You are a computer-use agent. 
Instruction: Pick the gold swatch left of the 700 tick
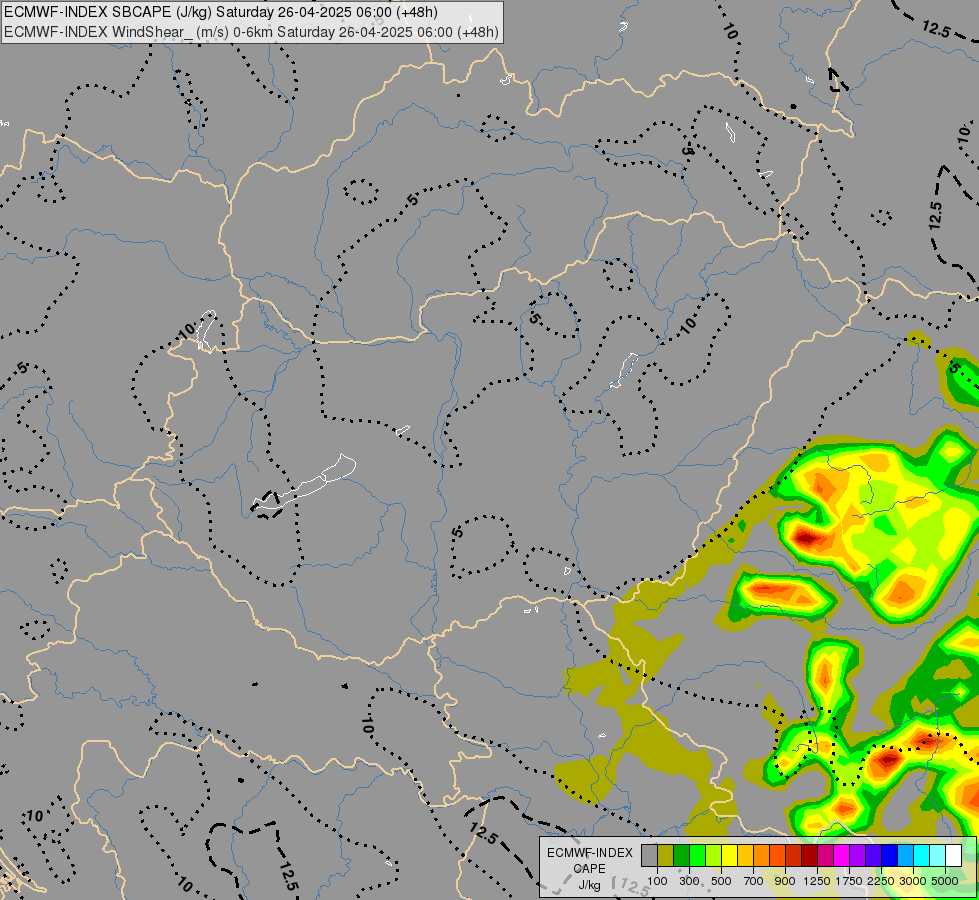pos(745,856)
